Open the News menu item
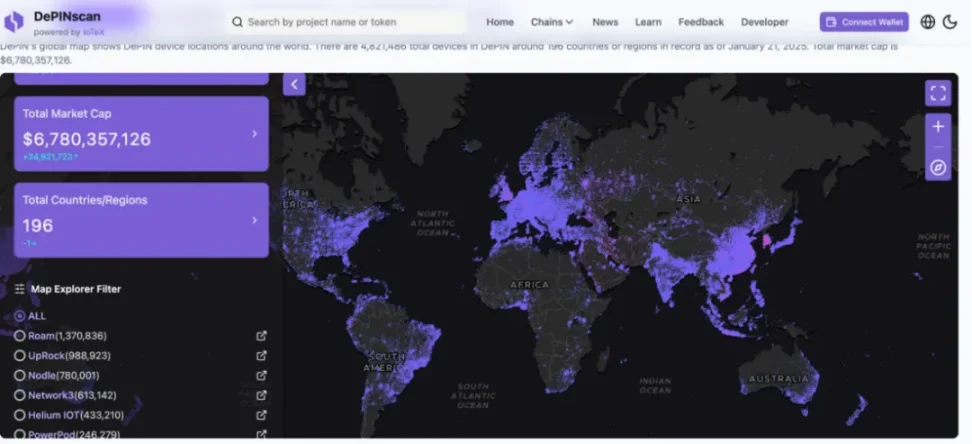 pos(605,22)
